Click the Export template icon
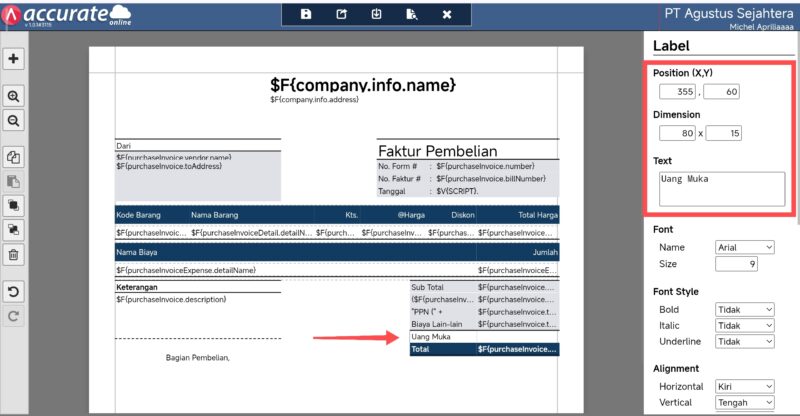The image size is (800, 416). coord(341,15)
